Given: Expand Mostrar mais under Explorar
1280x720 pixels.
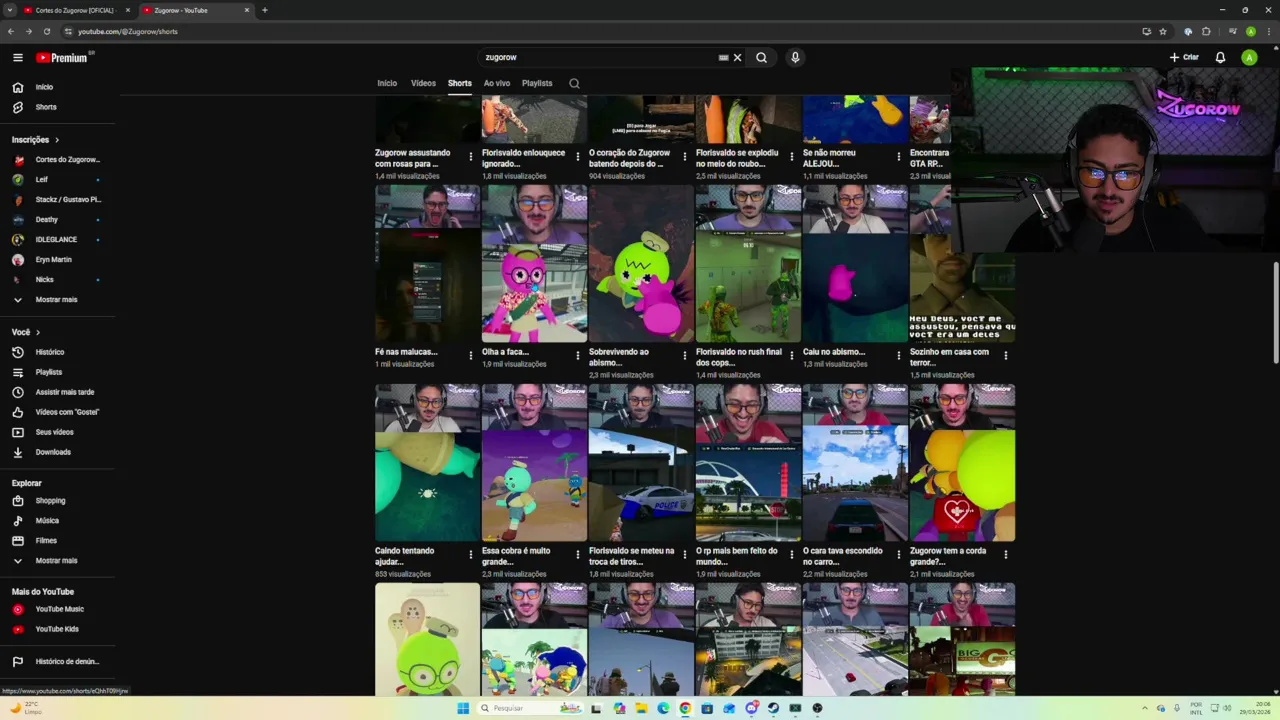Looking at the screenshot, I should 56,561.
